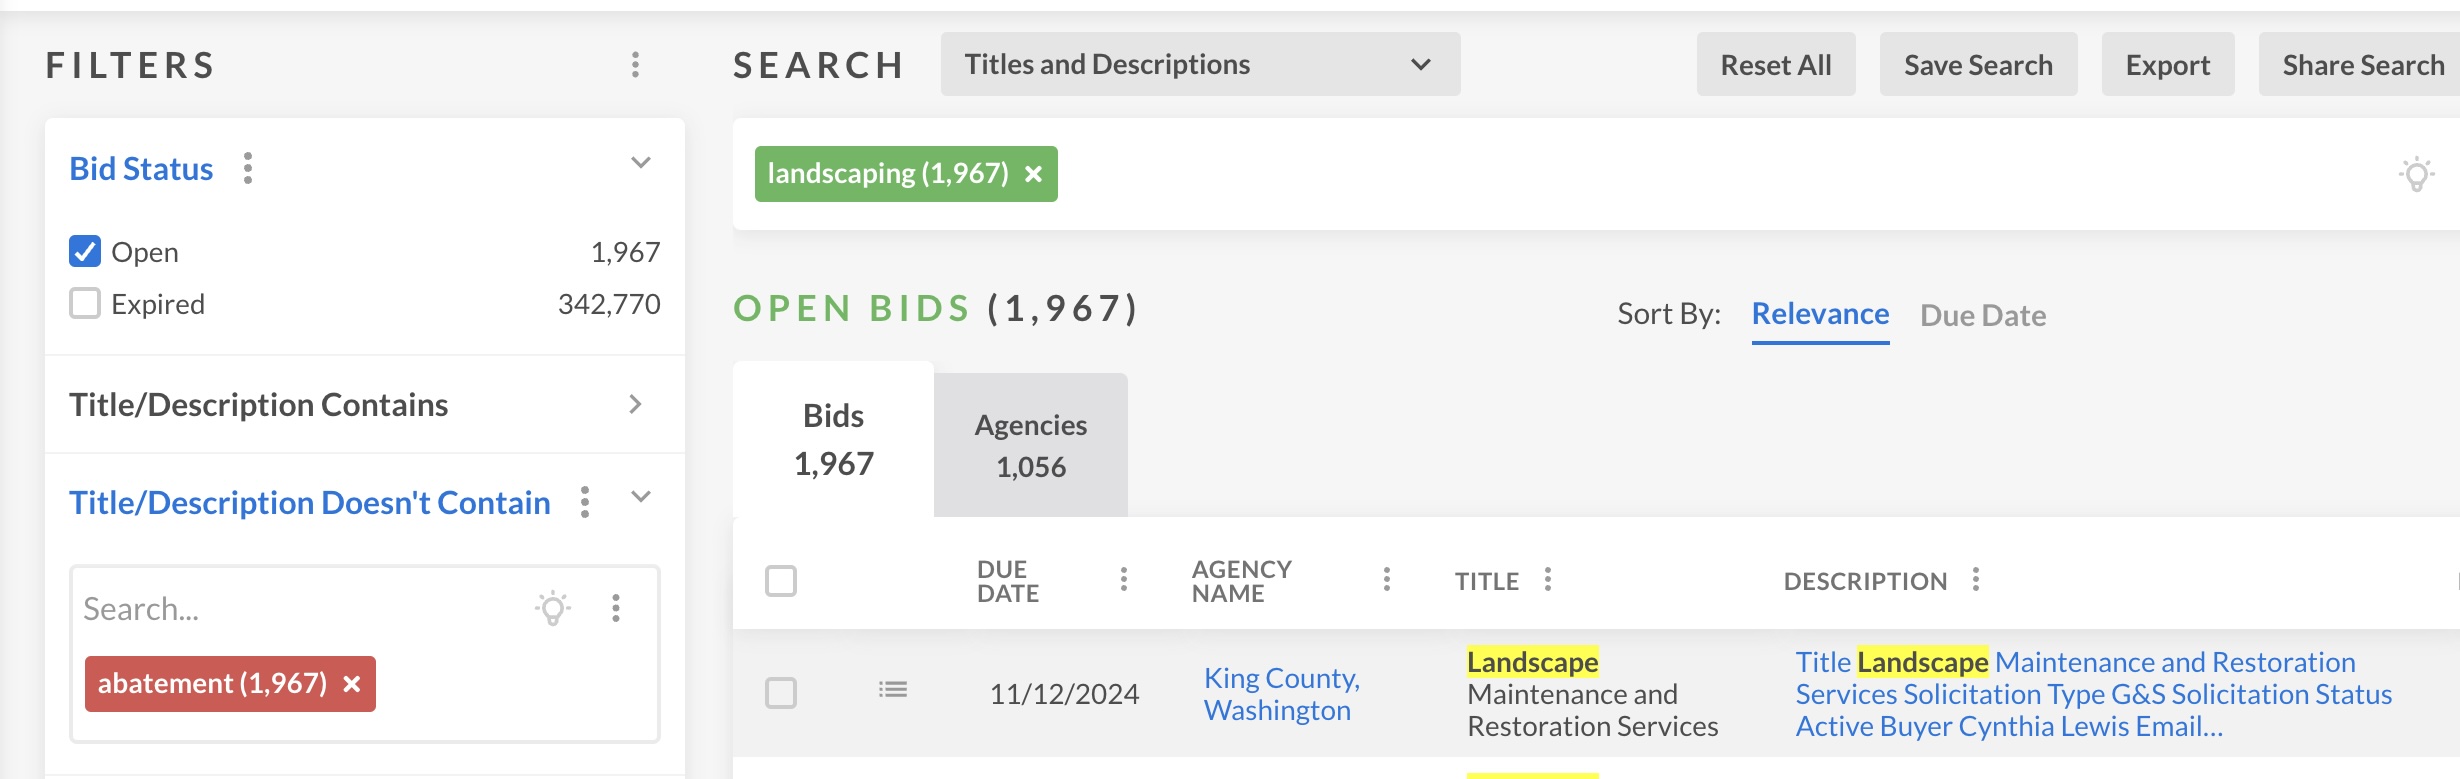The image size is (2460, 779).
Task: Click the list details icon on the first bid row
Action: [x=893, y=690]
